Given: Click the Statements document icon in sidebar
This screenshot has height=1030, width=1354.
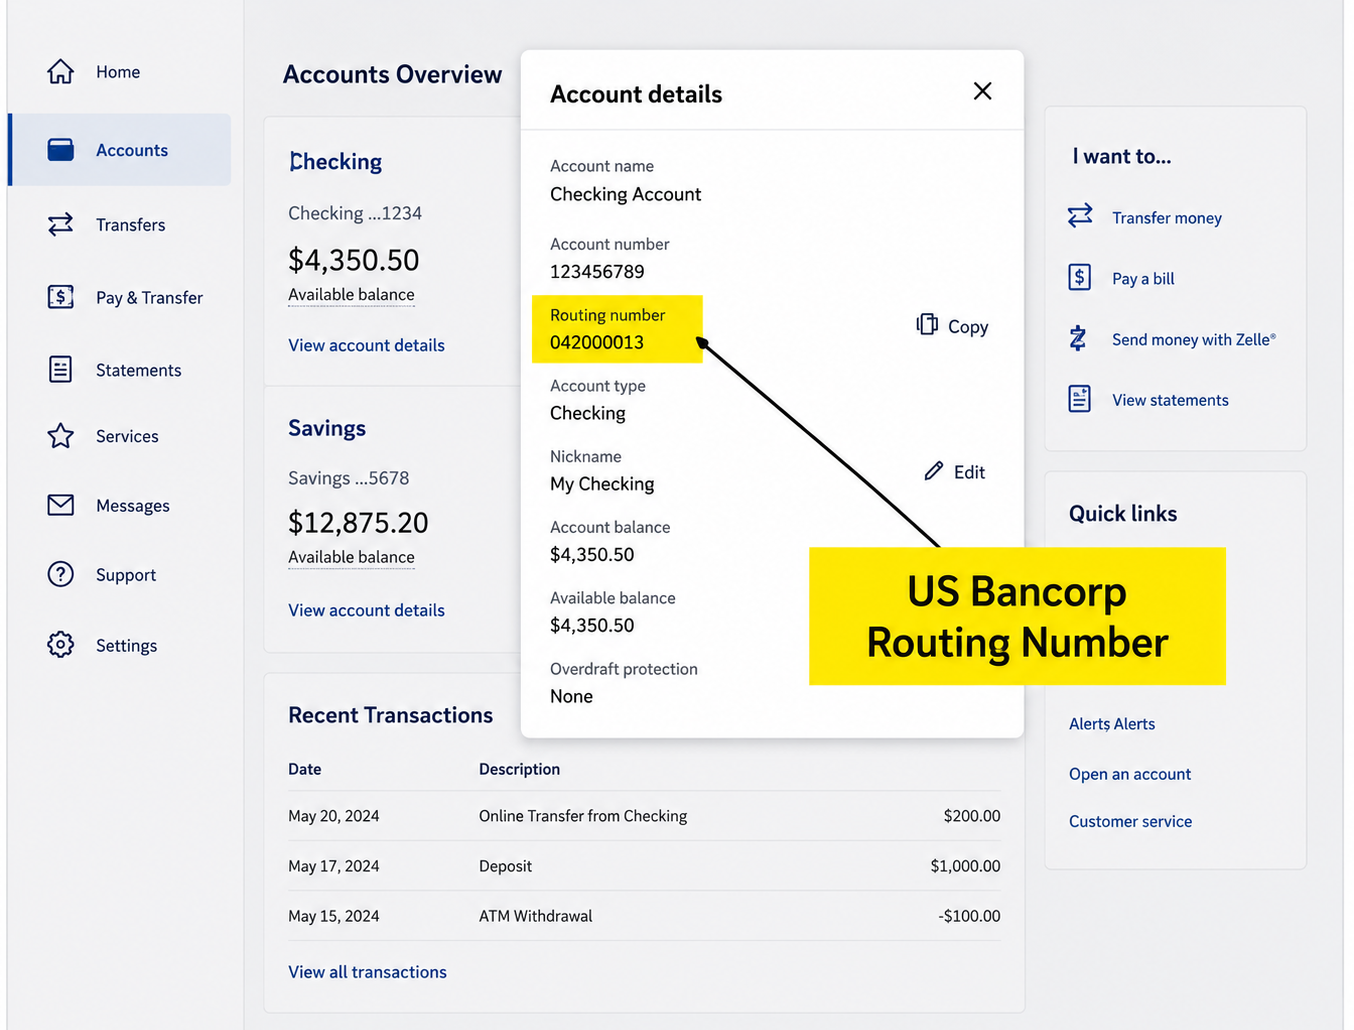Looking at the screenshot, I should point(60,369).
